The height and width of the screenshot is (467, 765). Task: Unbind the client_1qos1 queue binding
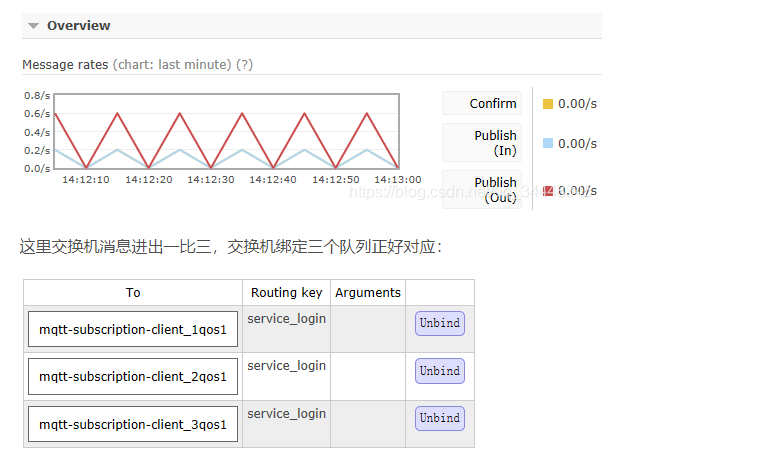pos(440,323)
